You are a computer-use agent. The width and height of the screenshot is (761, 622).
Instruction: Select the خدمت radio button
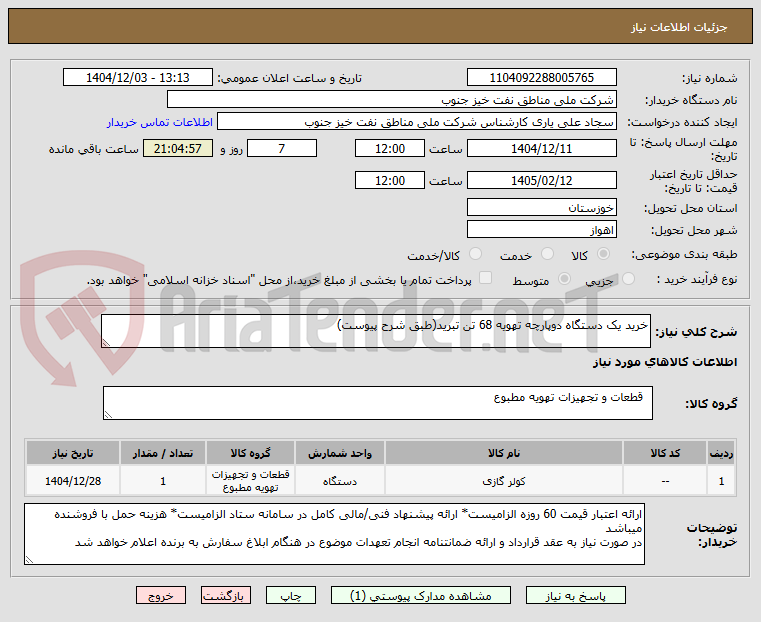pyautogui.click(x=547, y=254)
